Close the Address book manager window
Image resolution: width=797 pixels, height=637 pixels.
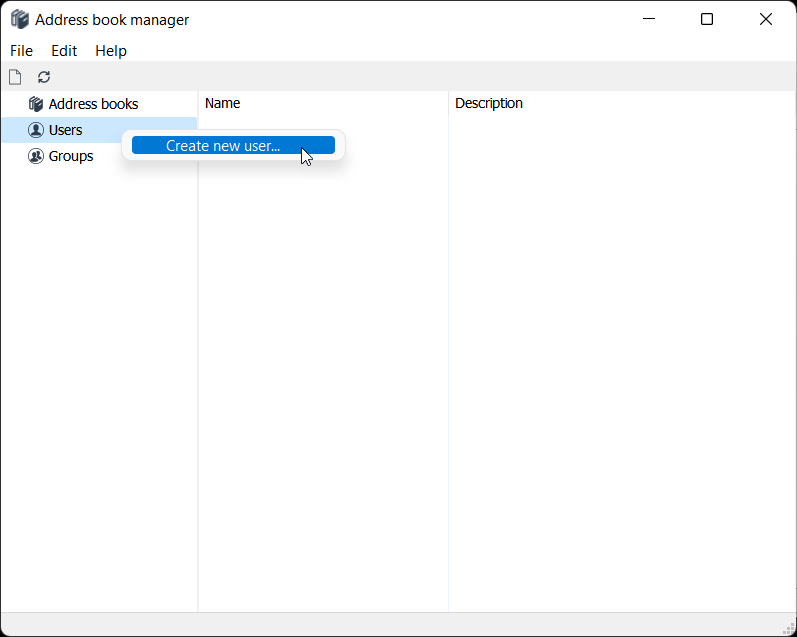pyautogui.click(x=766, y=19)
